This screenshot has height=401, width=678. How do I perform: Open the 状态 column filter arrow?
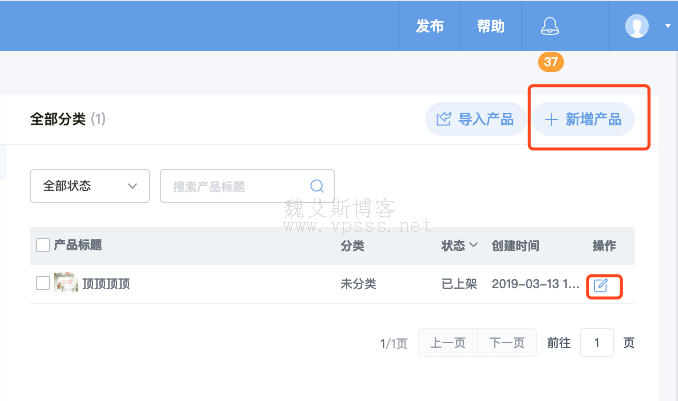[x=473, y=245]
